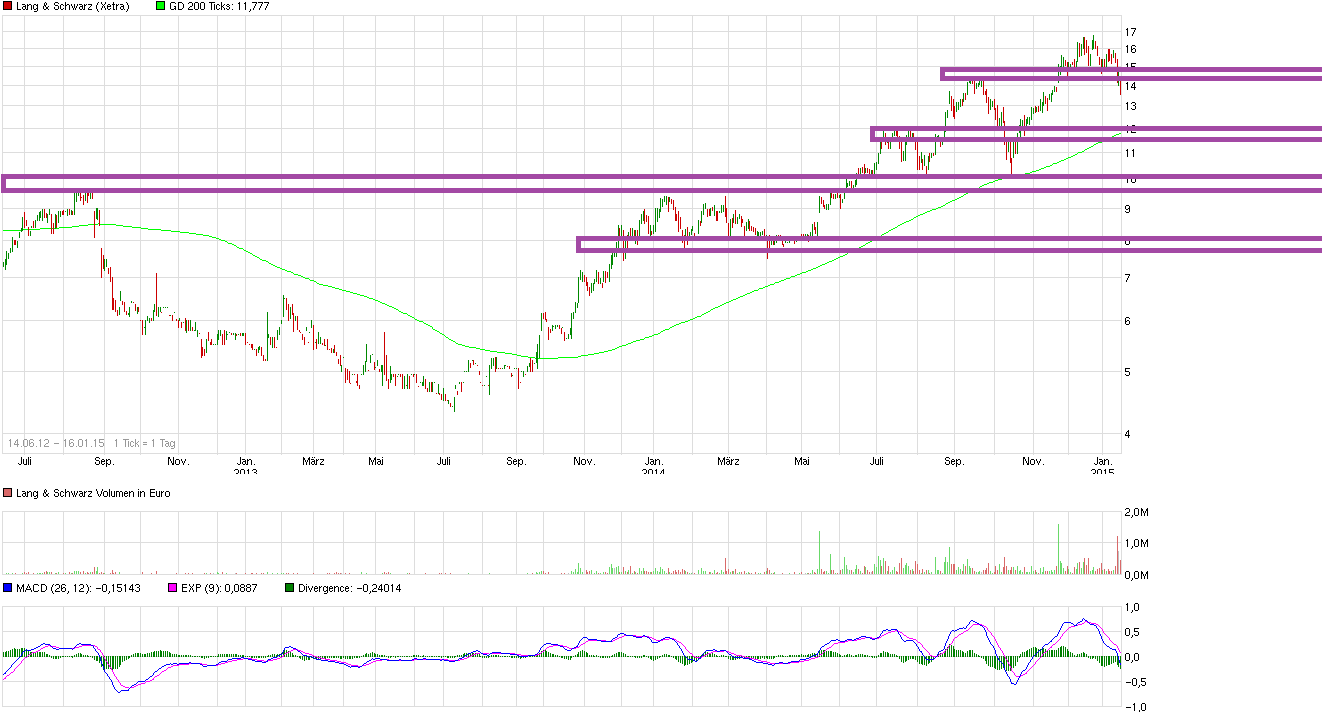Click the green GD 200 legend square
This screenshot has width=1322, height=721.
click(x=163, y=6)
